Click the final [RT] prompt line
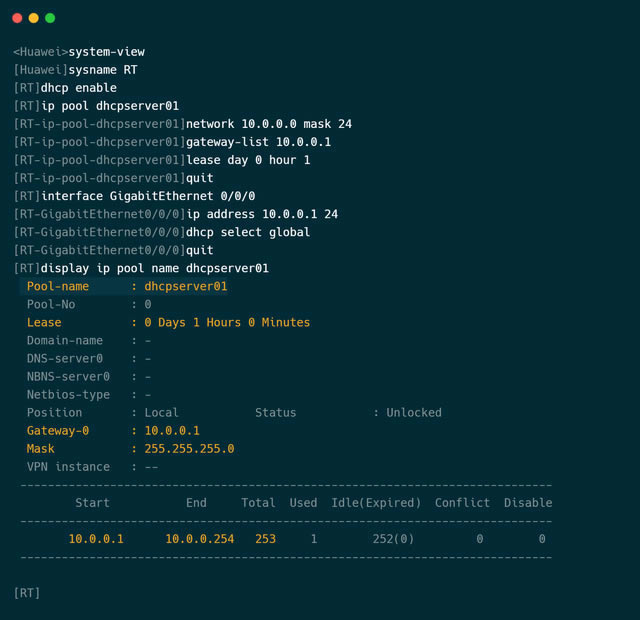Screen dimensions: 640x620 tap(27, 593)
